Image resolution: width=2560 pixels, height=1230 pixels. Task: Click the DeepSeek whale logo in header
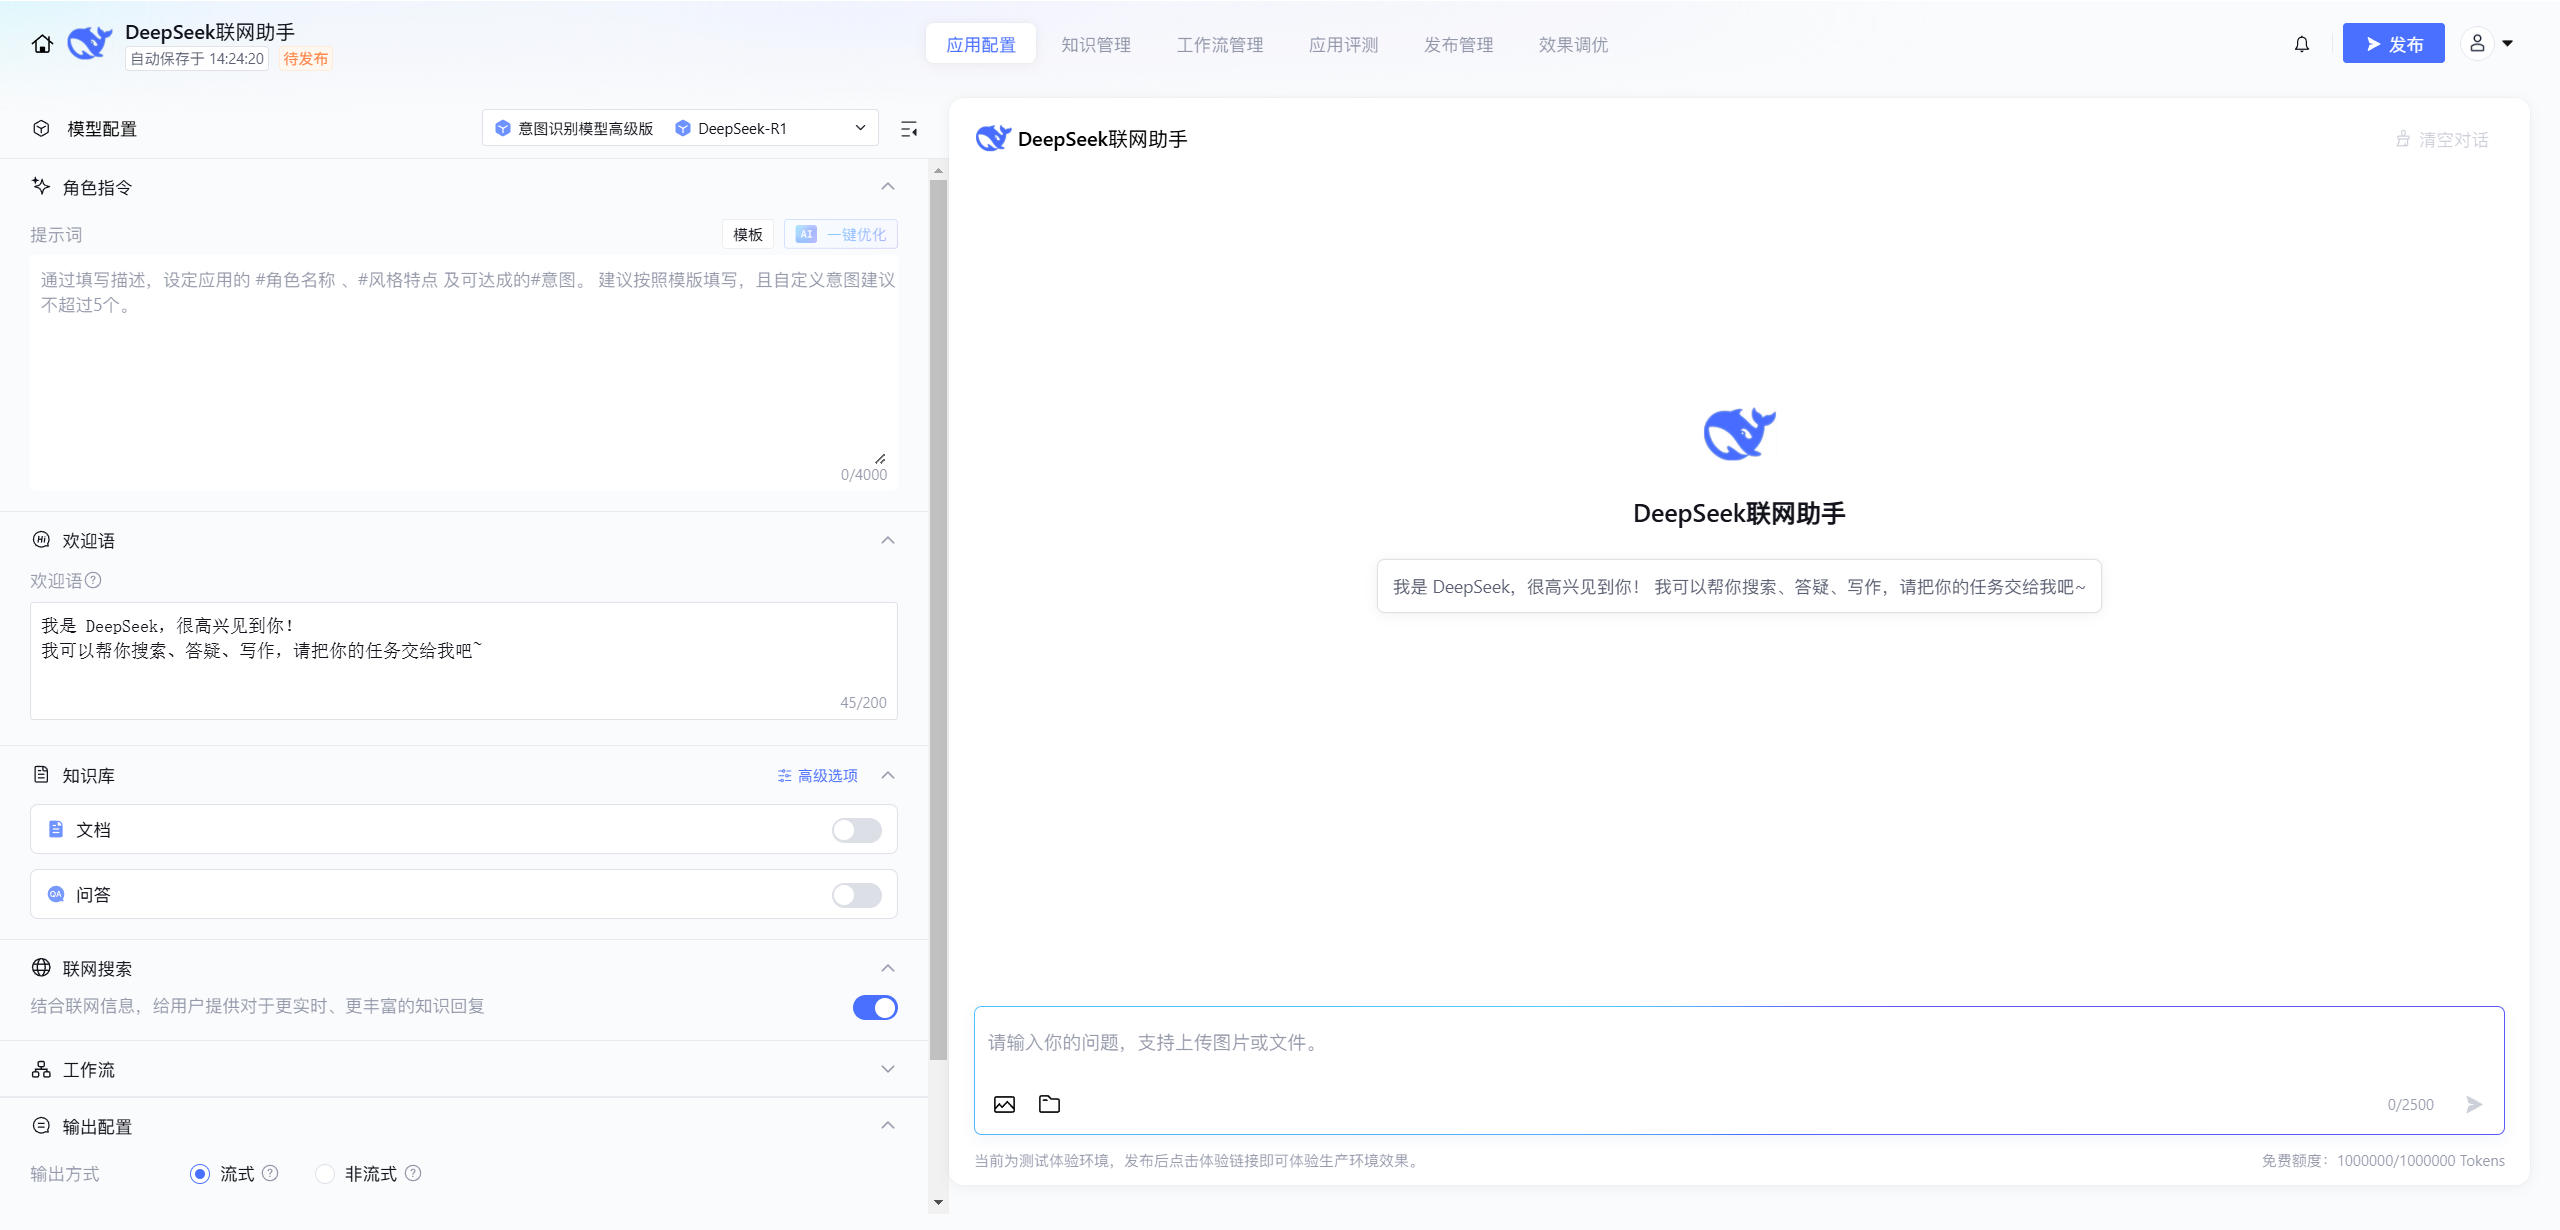[x=90, y=44]
